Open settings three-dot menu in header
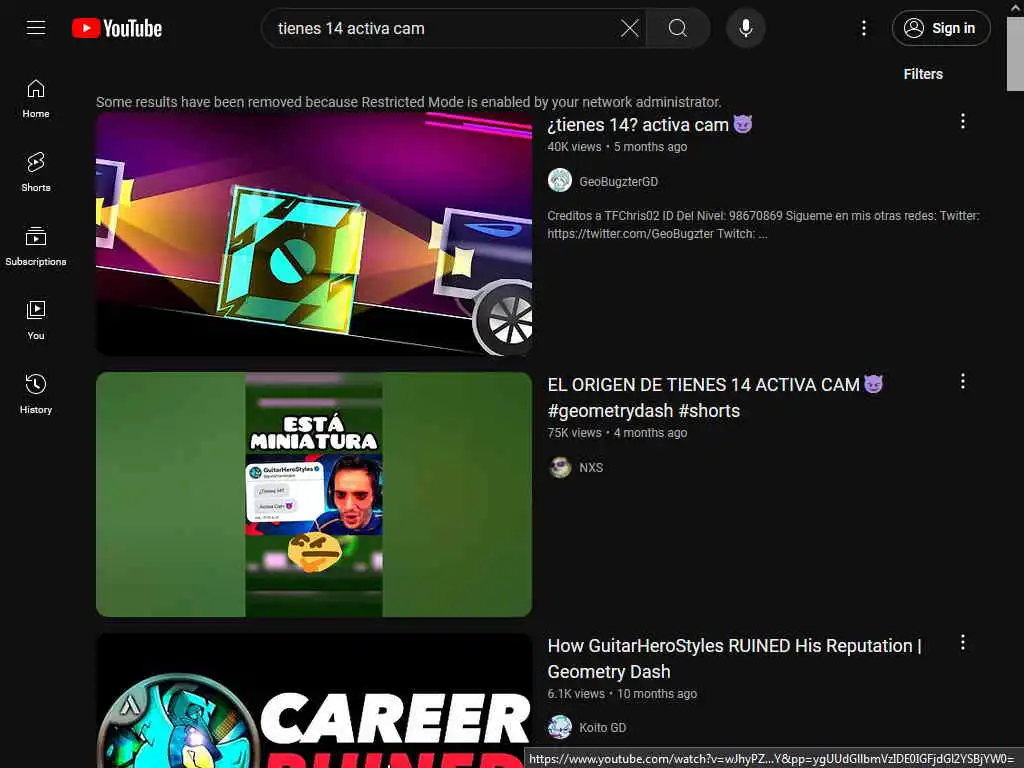 (x=863, y=28)
